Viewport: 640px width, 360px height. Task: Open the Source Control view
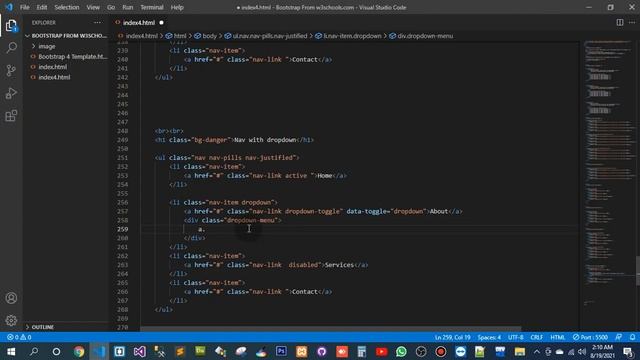[11, 70]
